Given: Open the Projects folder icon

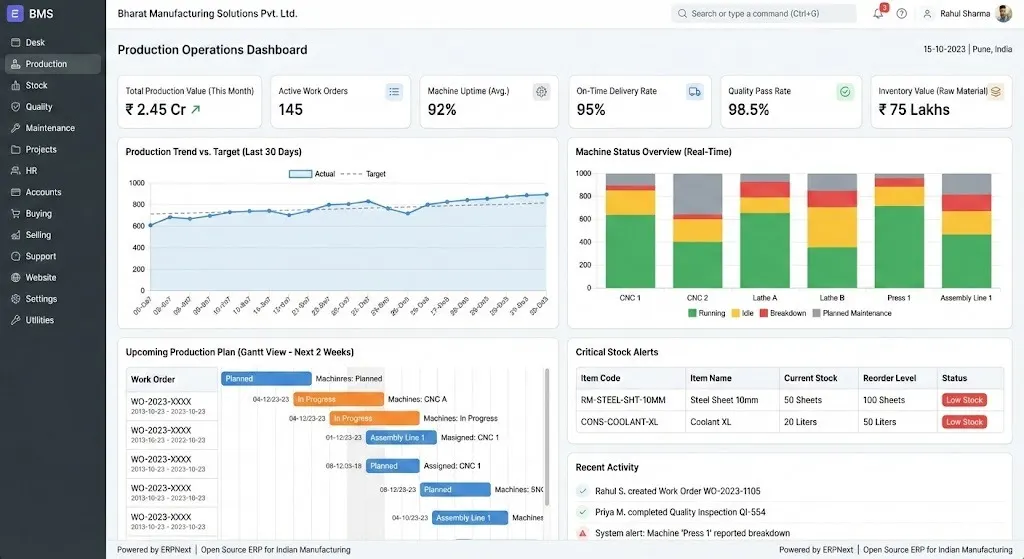Looking at the screenshot, I should pyautogui.click(x=16, y=150).
